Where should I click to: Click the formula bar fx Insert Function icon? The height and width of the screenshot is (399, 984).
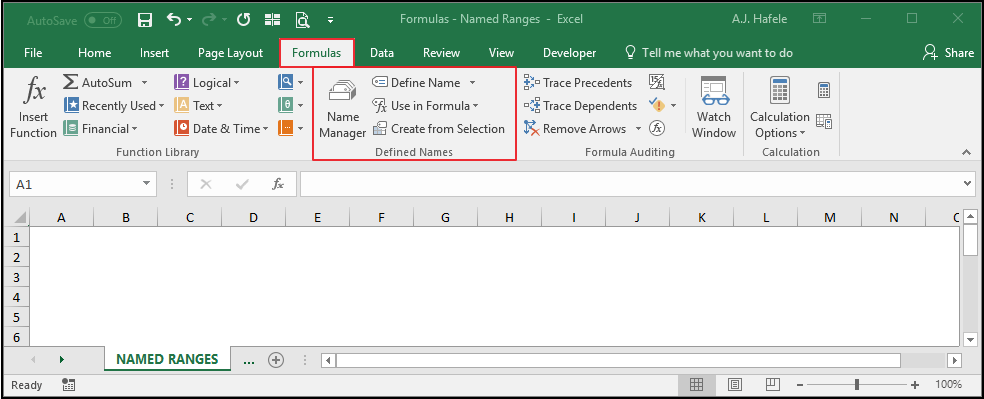pos(277,184)
